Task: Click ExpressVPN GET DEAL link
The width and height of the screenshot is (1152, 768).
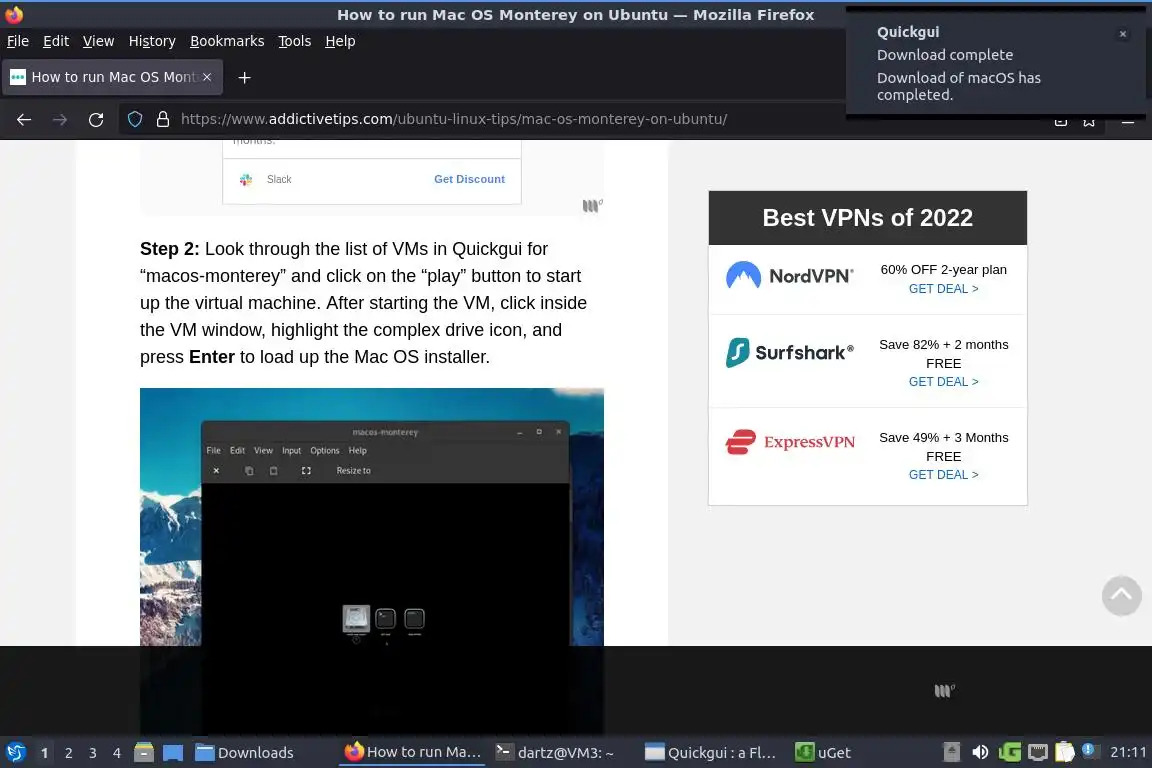Action: pyautogui.click(x=943, y=475)
